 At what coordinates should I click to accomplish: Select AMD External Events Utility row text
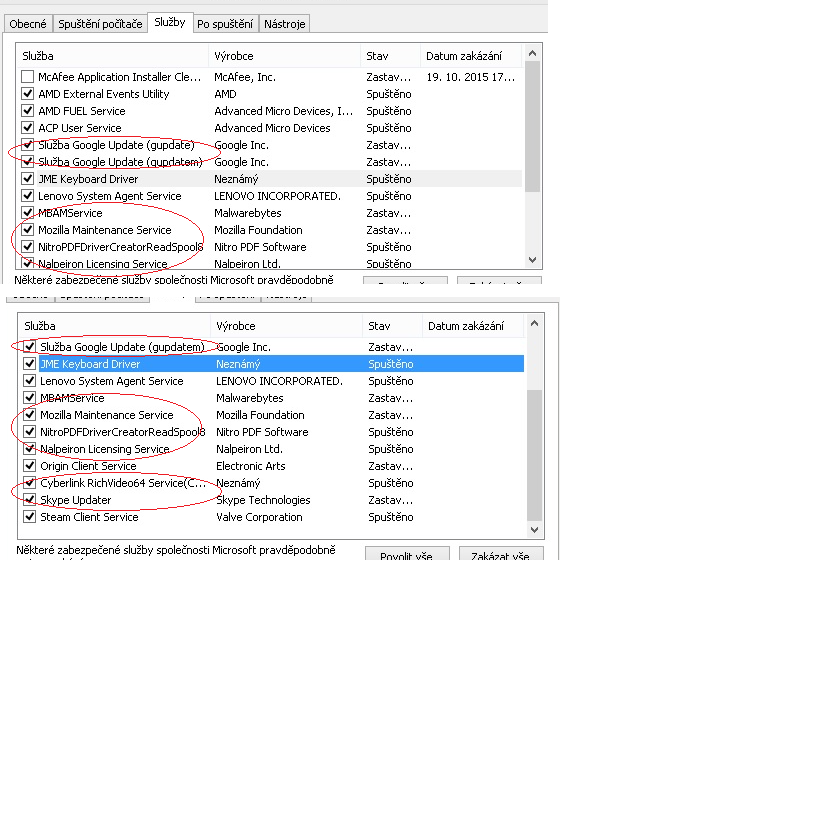(103, 94)
